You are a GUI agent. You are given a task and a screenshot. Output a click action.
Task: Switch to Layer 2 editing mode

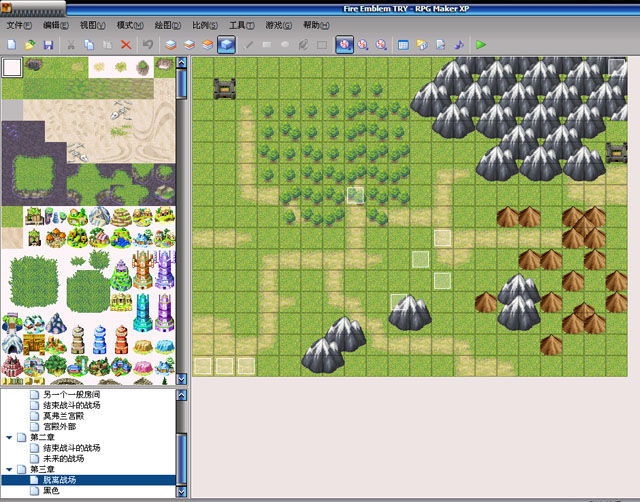click(189, 44)
